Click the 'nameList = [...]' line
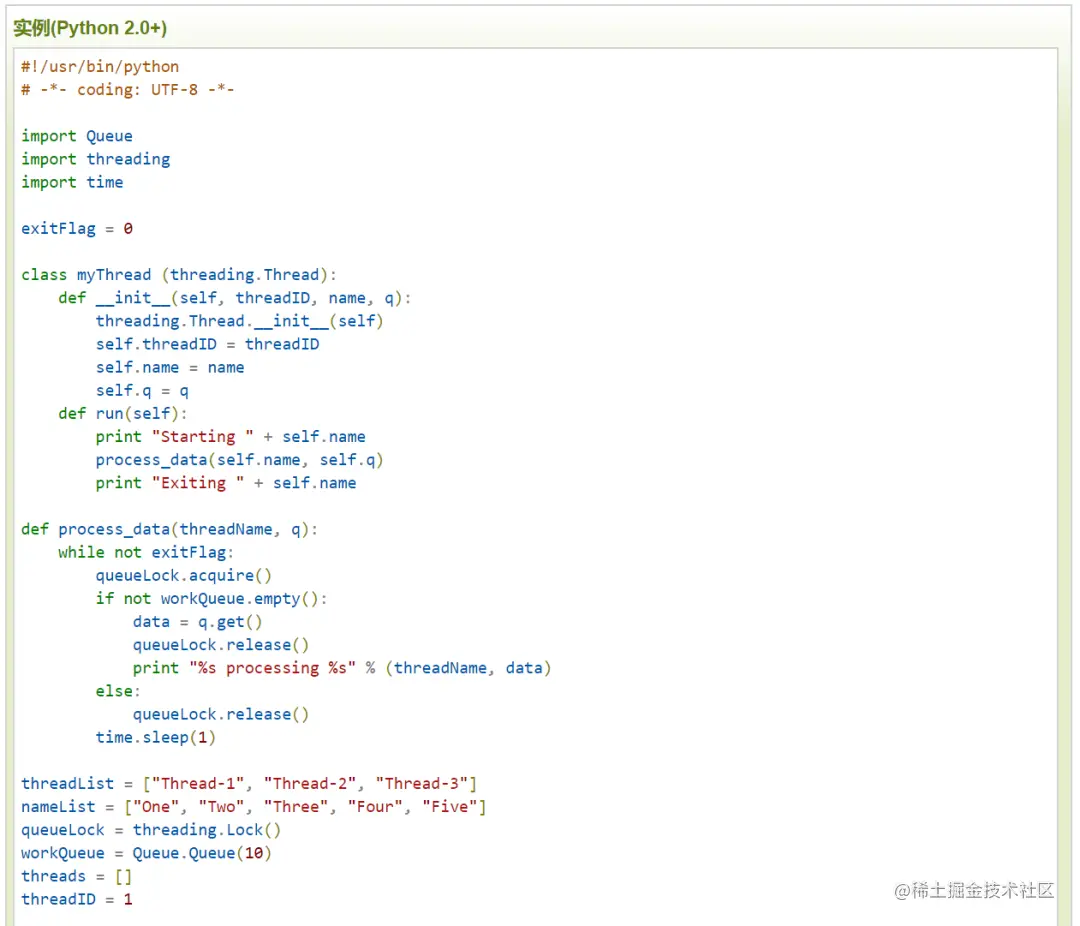 tap(253, 807)
